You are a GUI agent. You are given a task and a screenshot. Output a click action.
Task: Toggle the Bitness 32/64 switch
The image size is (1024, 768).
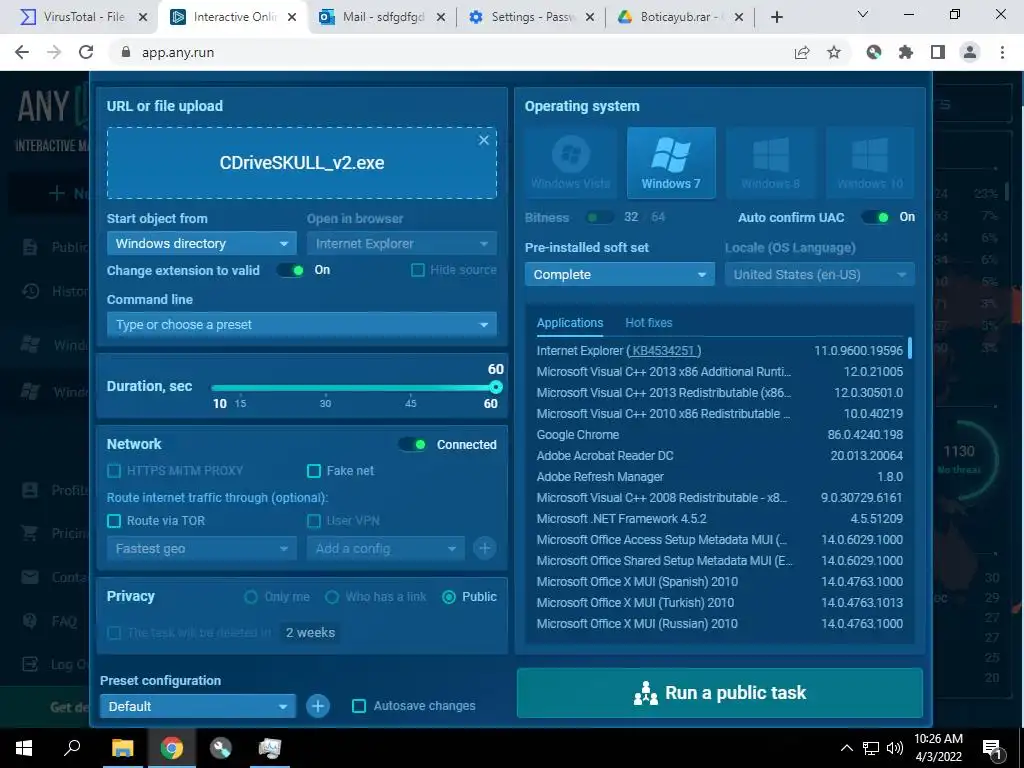pos(600,217)
